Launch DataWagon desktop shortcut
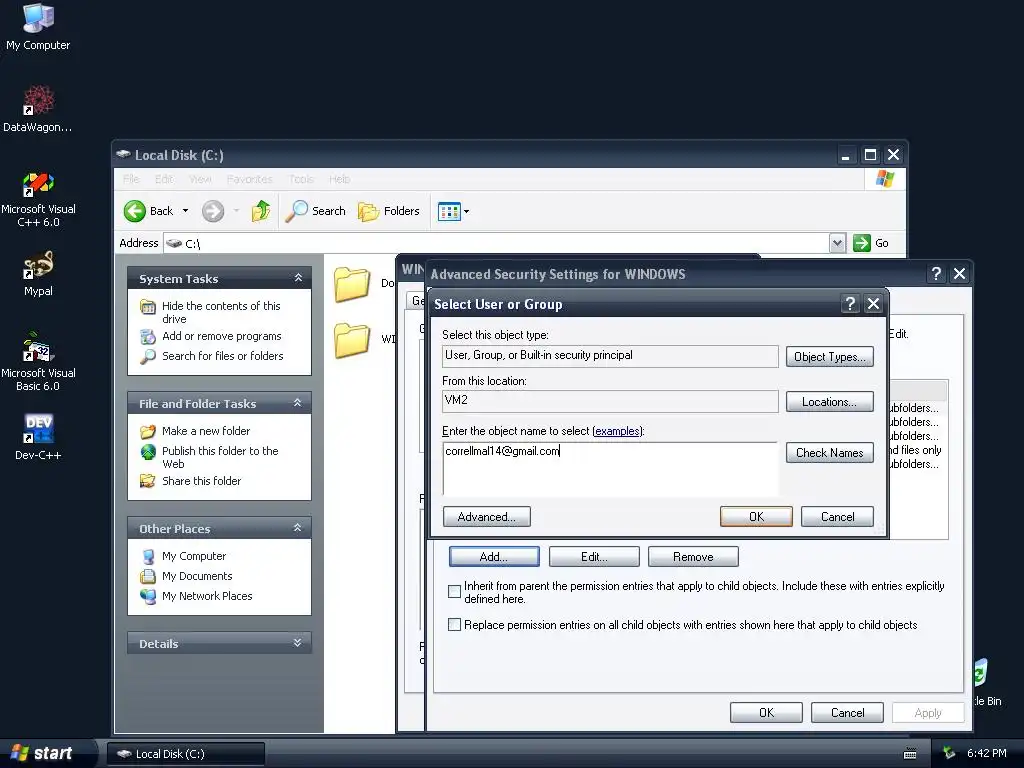 [x=38, y=108]
